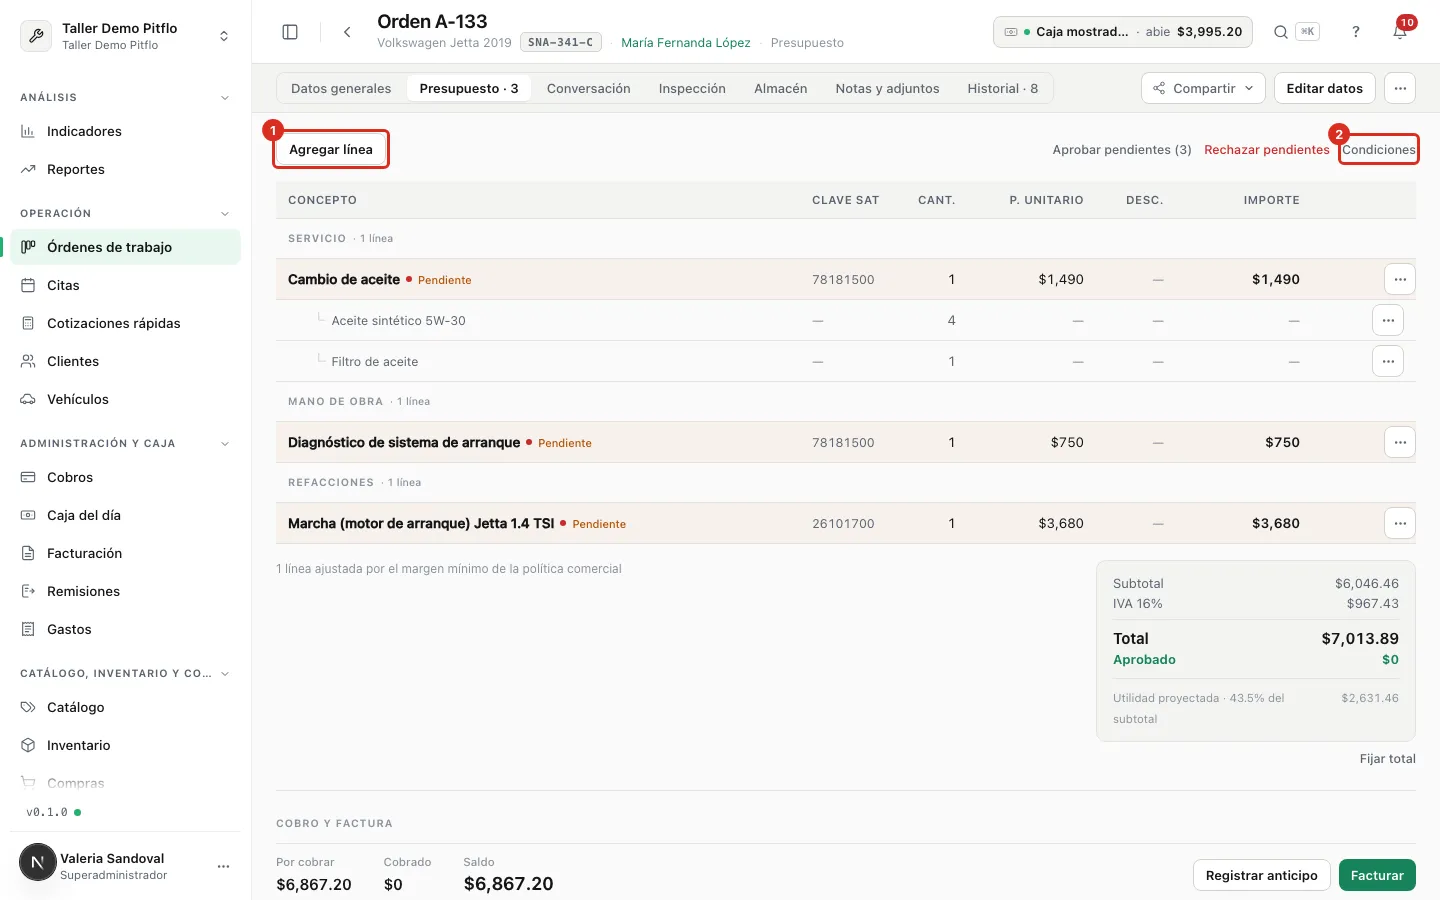Switch to the Inspección tab
Screen dimensions: 1440x900
692,88
